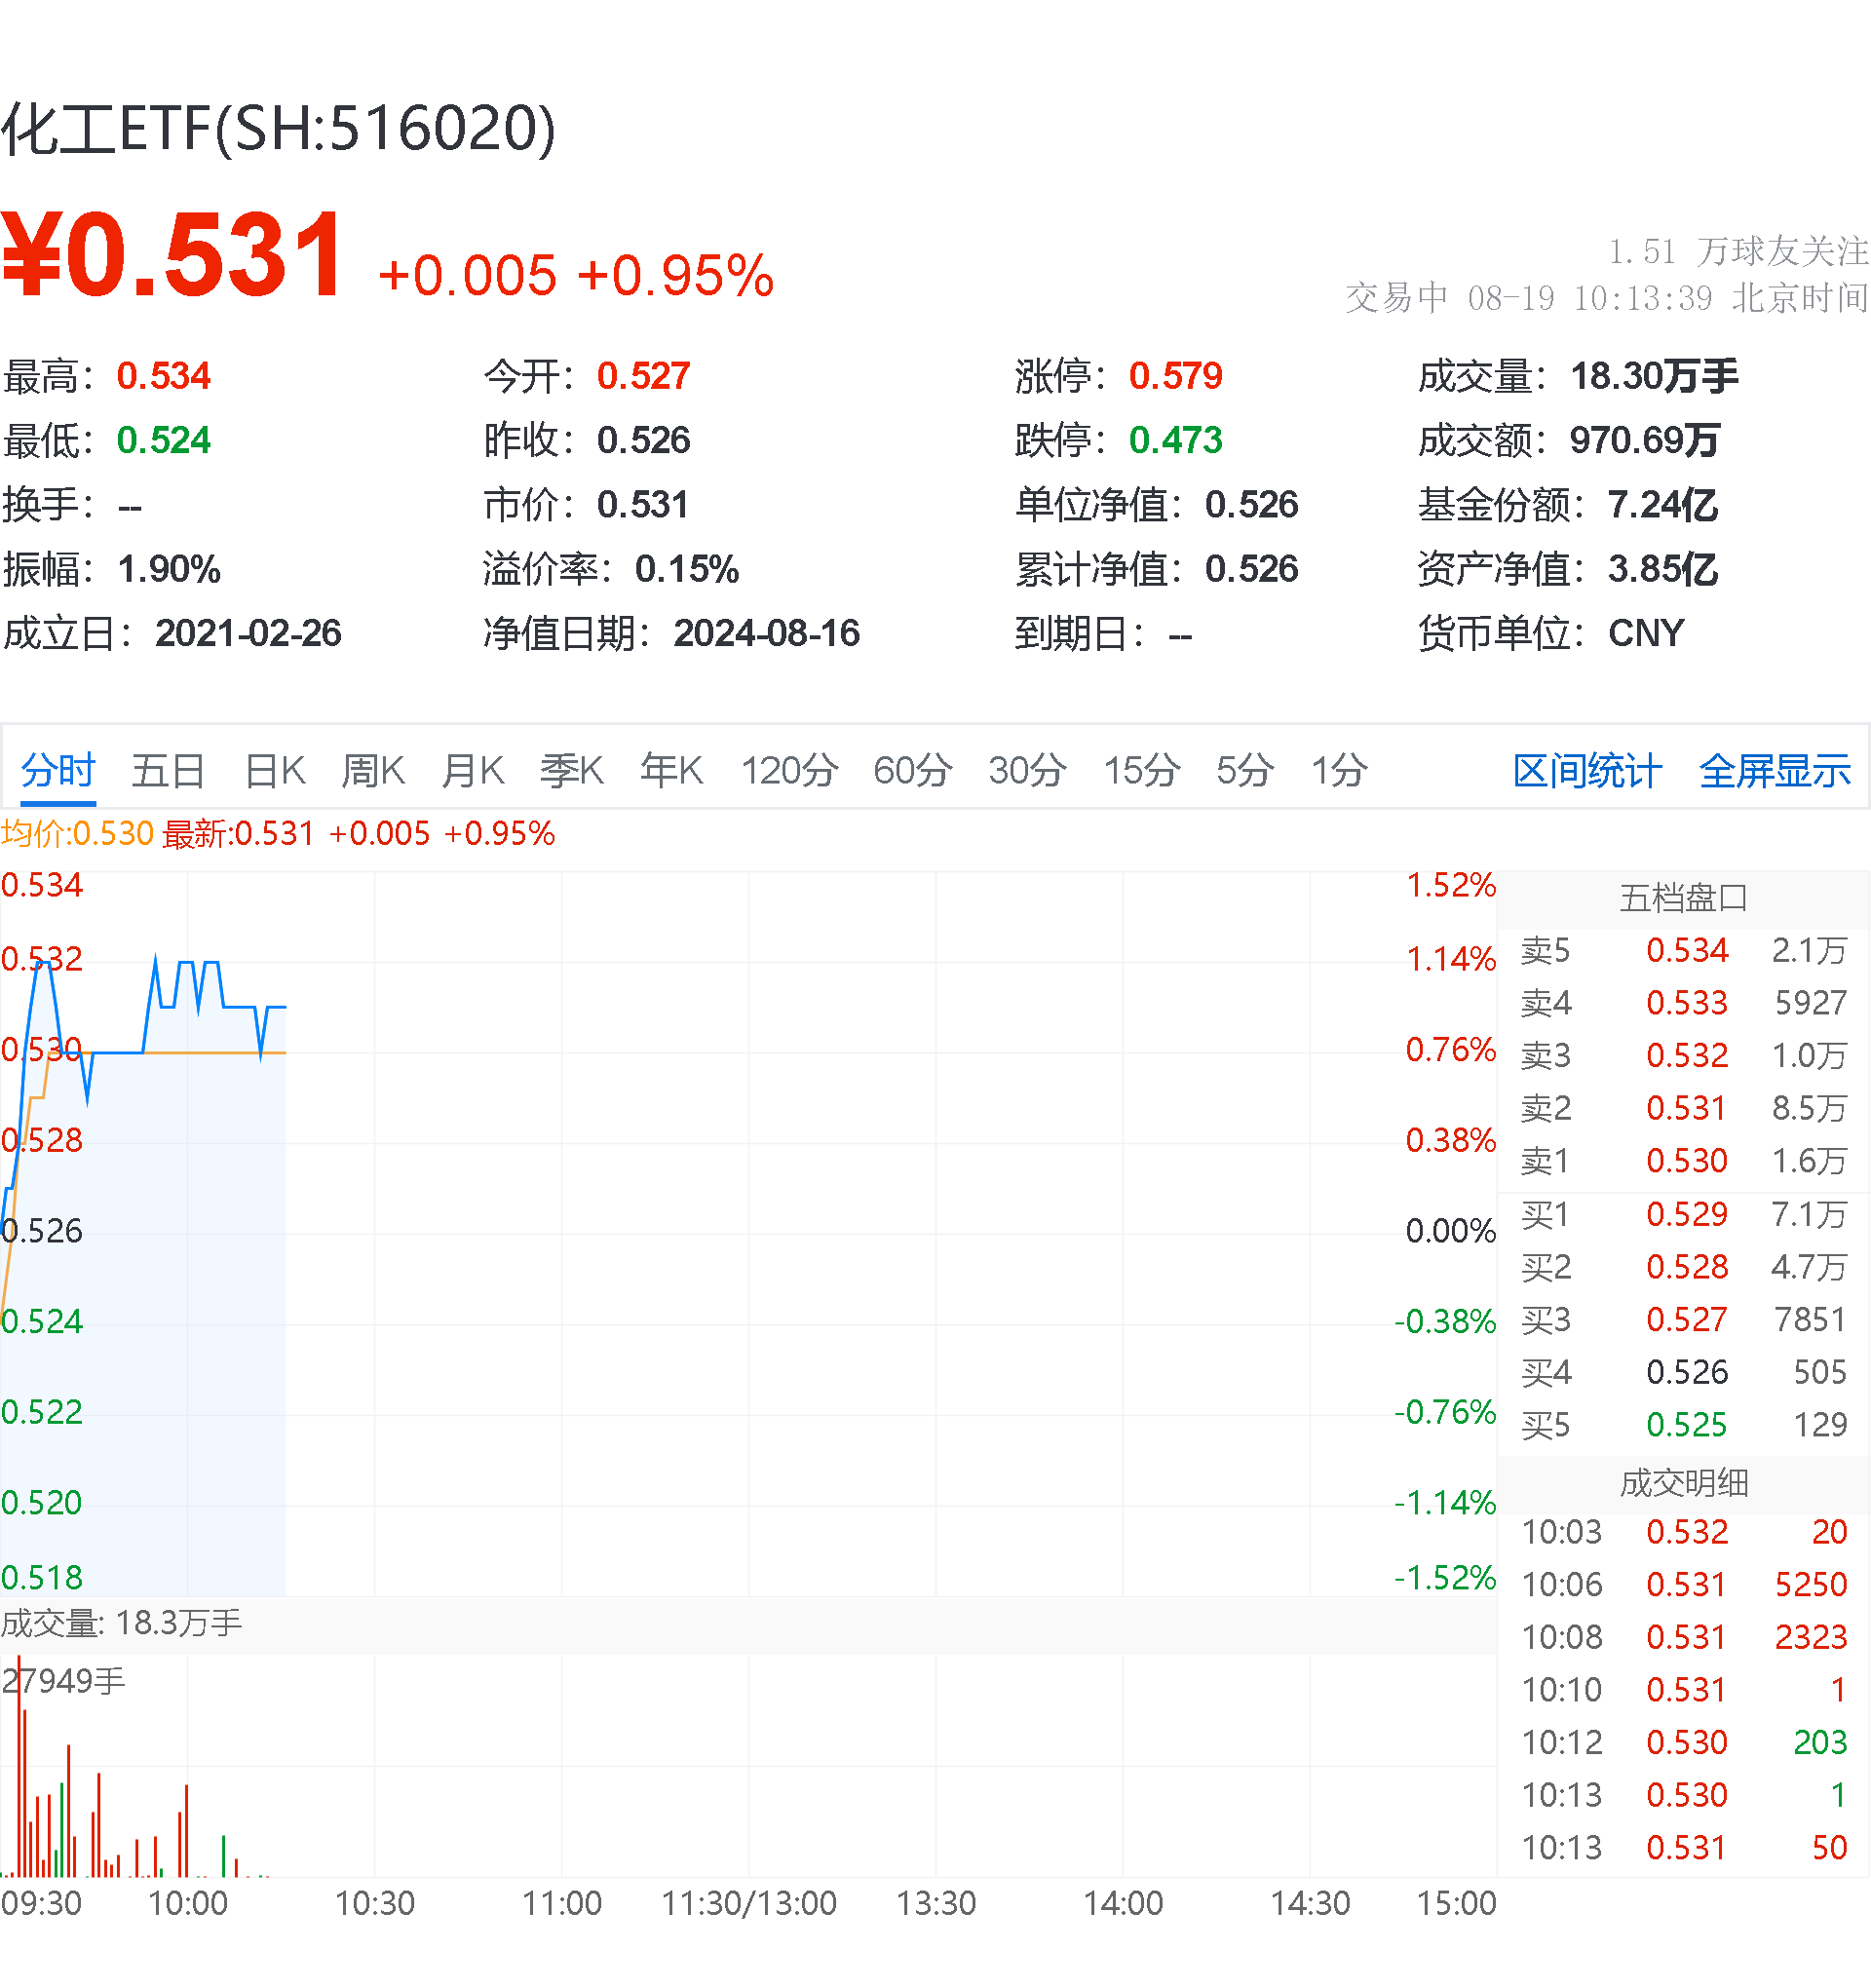This screenshot has height=1988, width=1871.
Task: Switch to 30分 interval chart
Action: (1027, 771)
